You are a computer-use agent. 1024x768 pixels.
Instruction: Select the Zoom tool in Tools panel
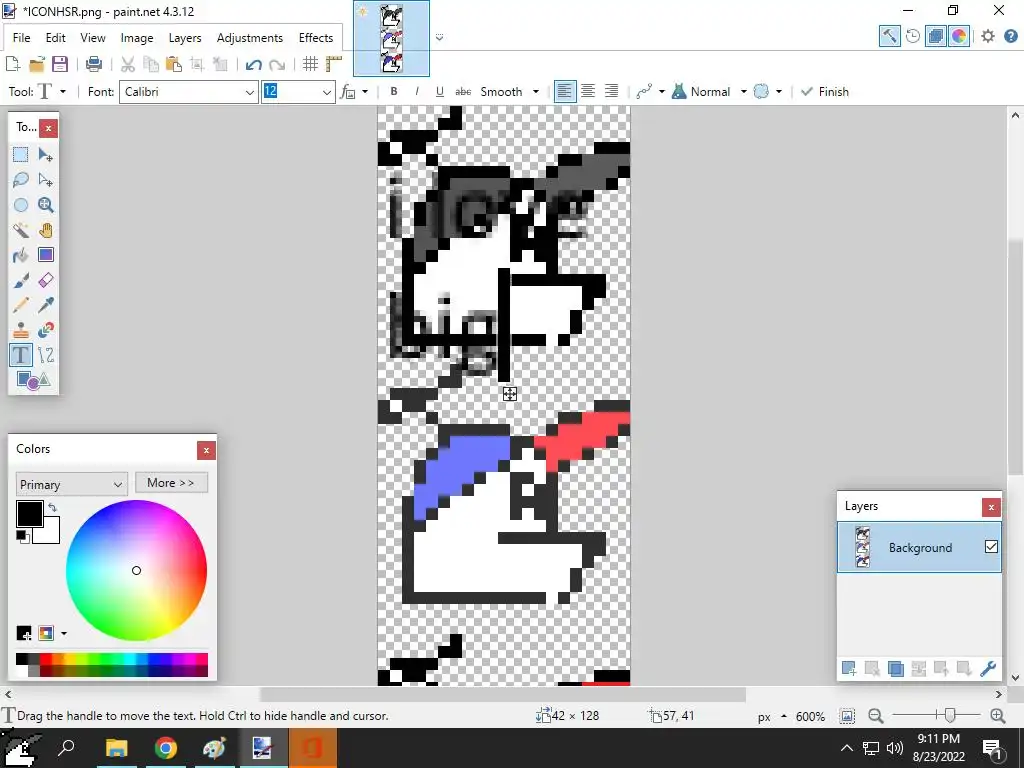click(46, 205)
